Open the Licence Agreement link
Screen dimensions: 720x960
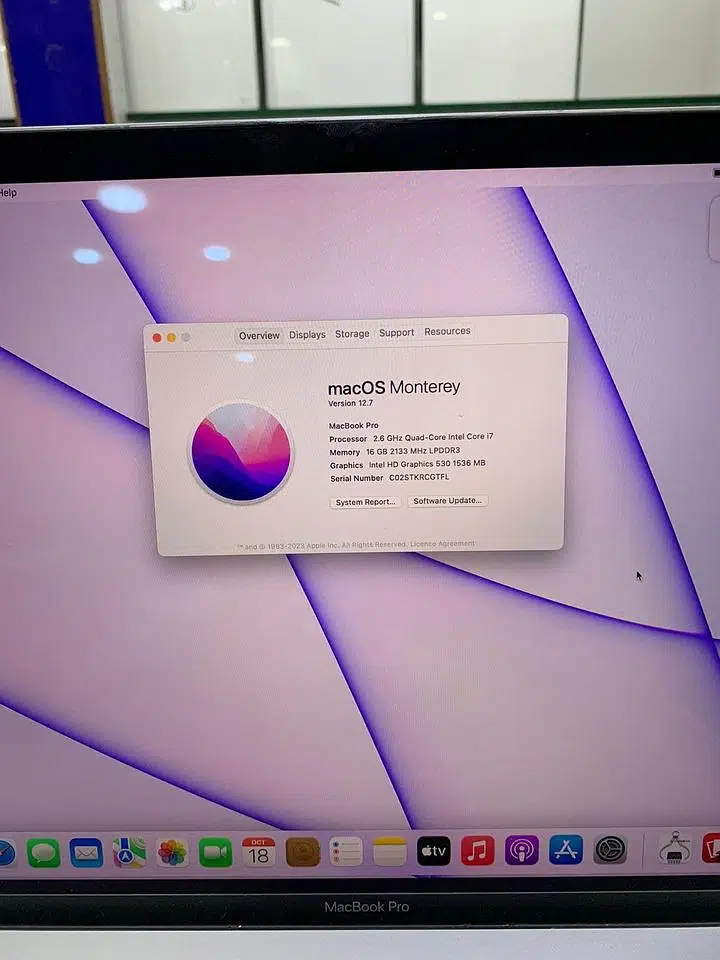[x=442, y=544]
